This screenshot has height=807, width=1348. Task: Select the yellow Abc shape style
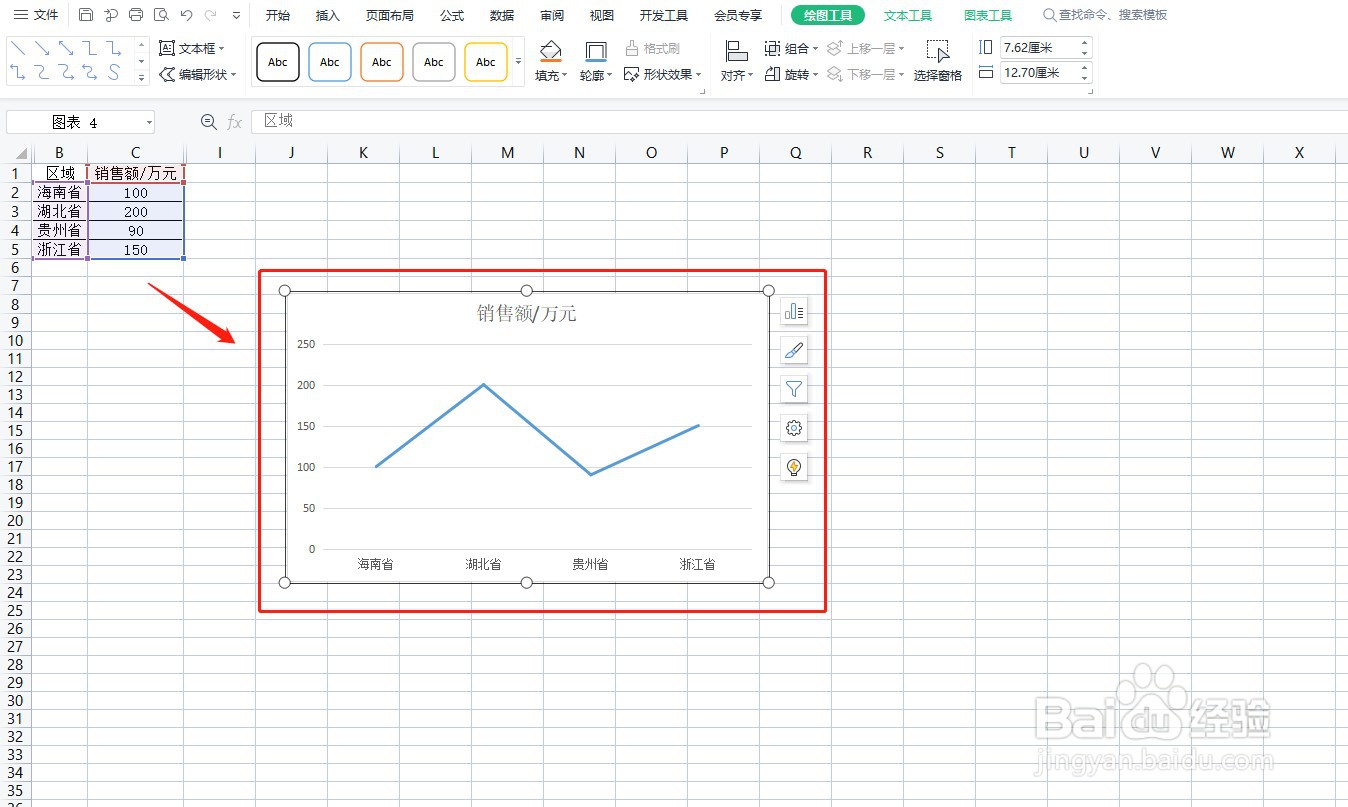coord(485,61)
